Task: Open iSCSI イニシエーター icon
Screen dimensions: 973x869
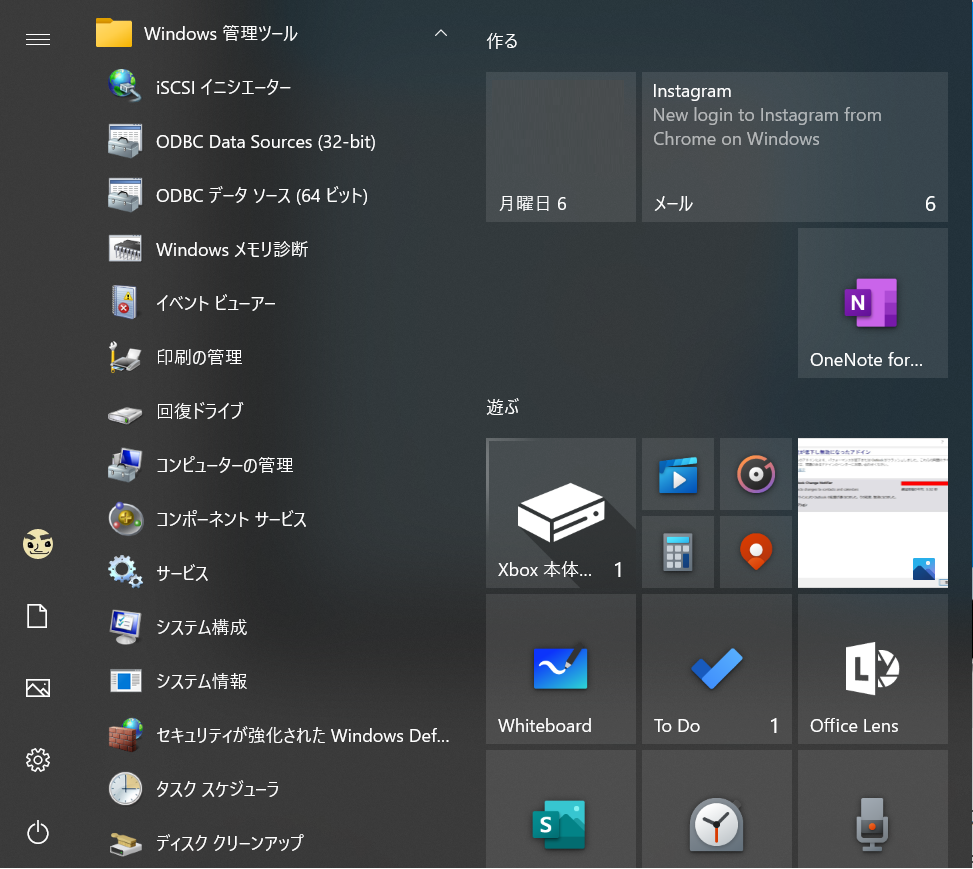Action: coord(125,86)
